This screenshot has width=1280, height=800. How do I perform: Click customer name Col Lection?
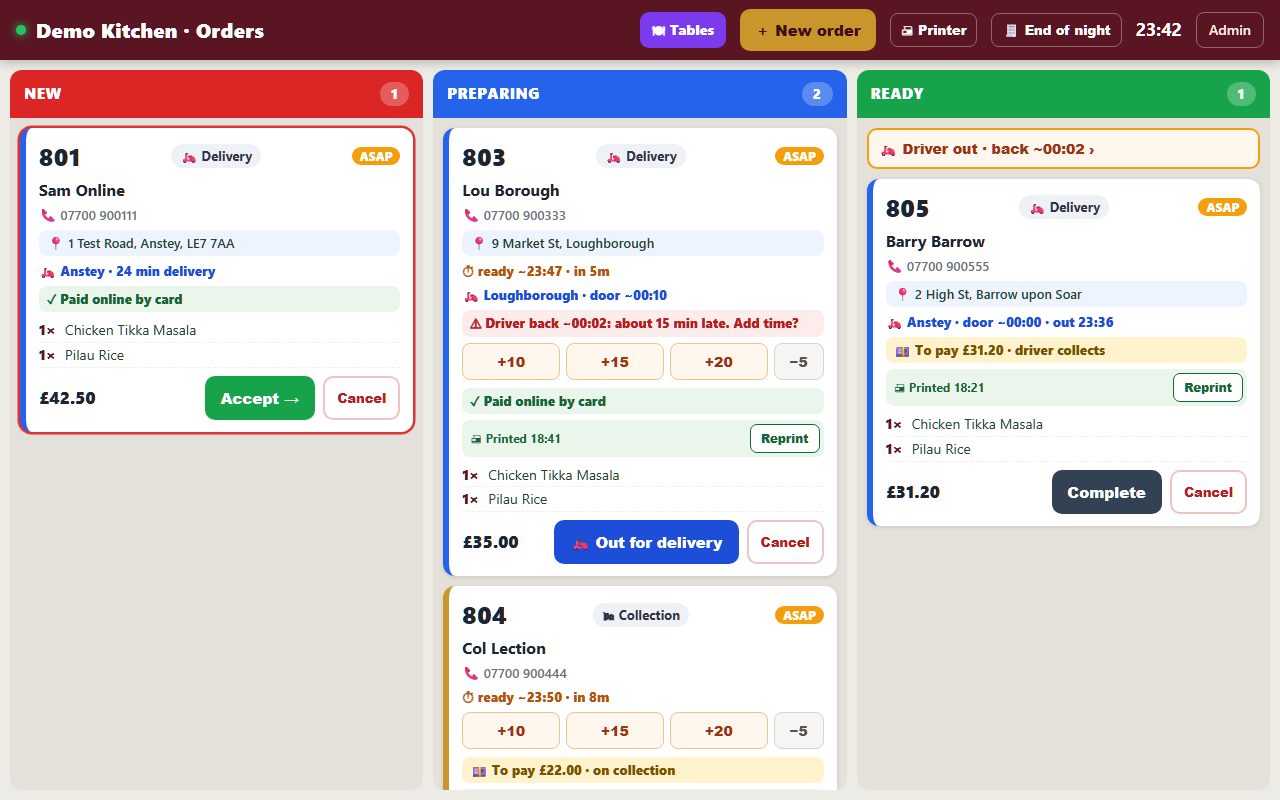coord(504,648)
